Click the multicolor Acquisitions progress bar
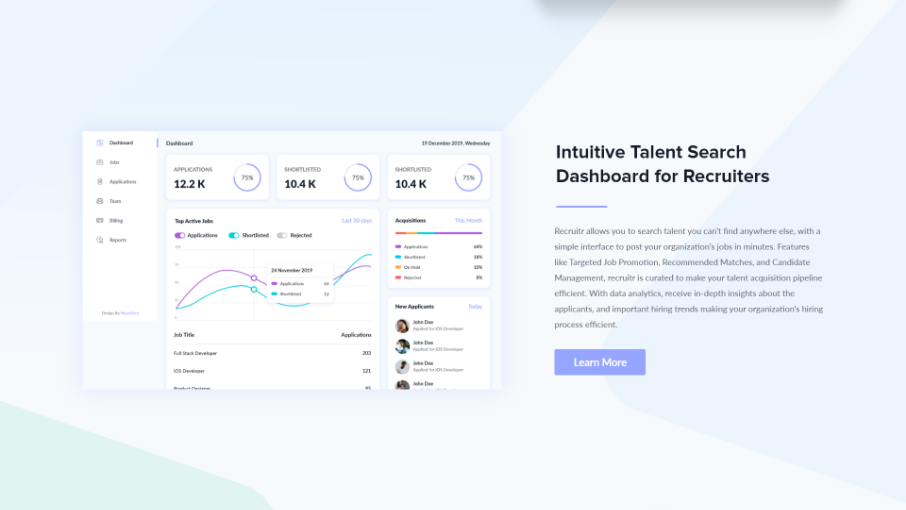Screen dimensions: 906x510 point(439,233)
